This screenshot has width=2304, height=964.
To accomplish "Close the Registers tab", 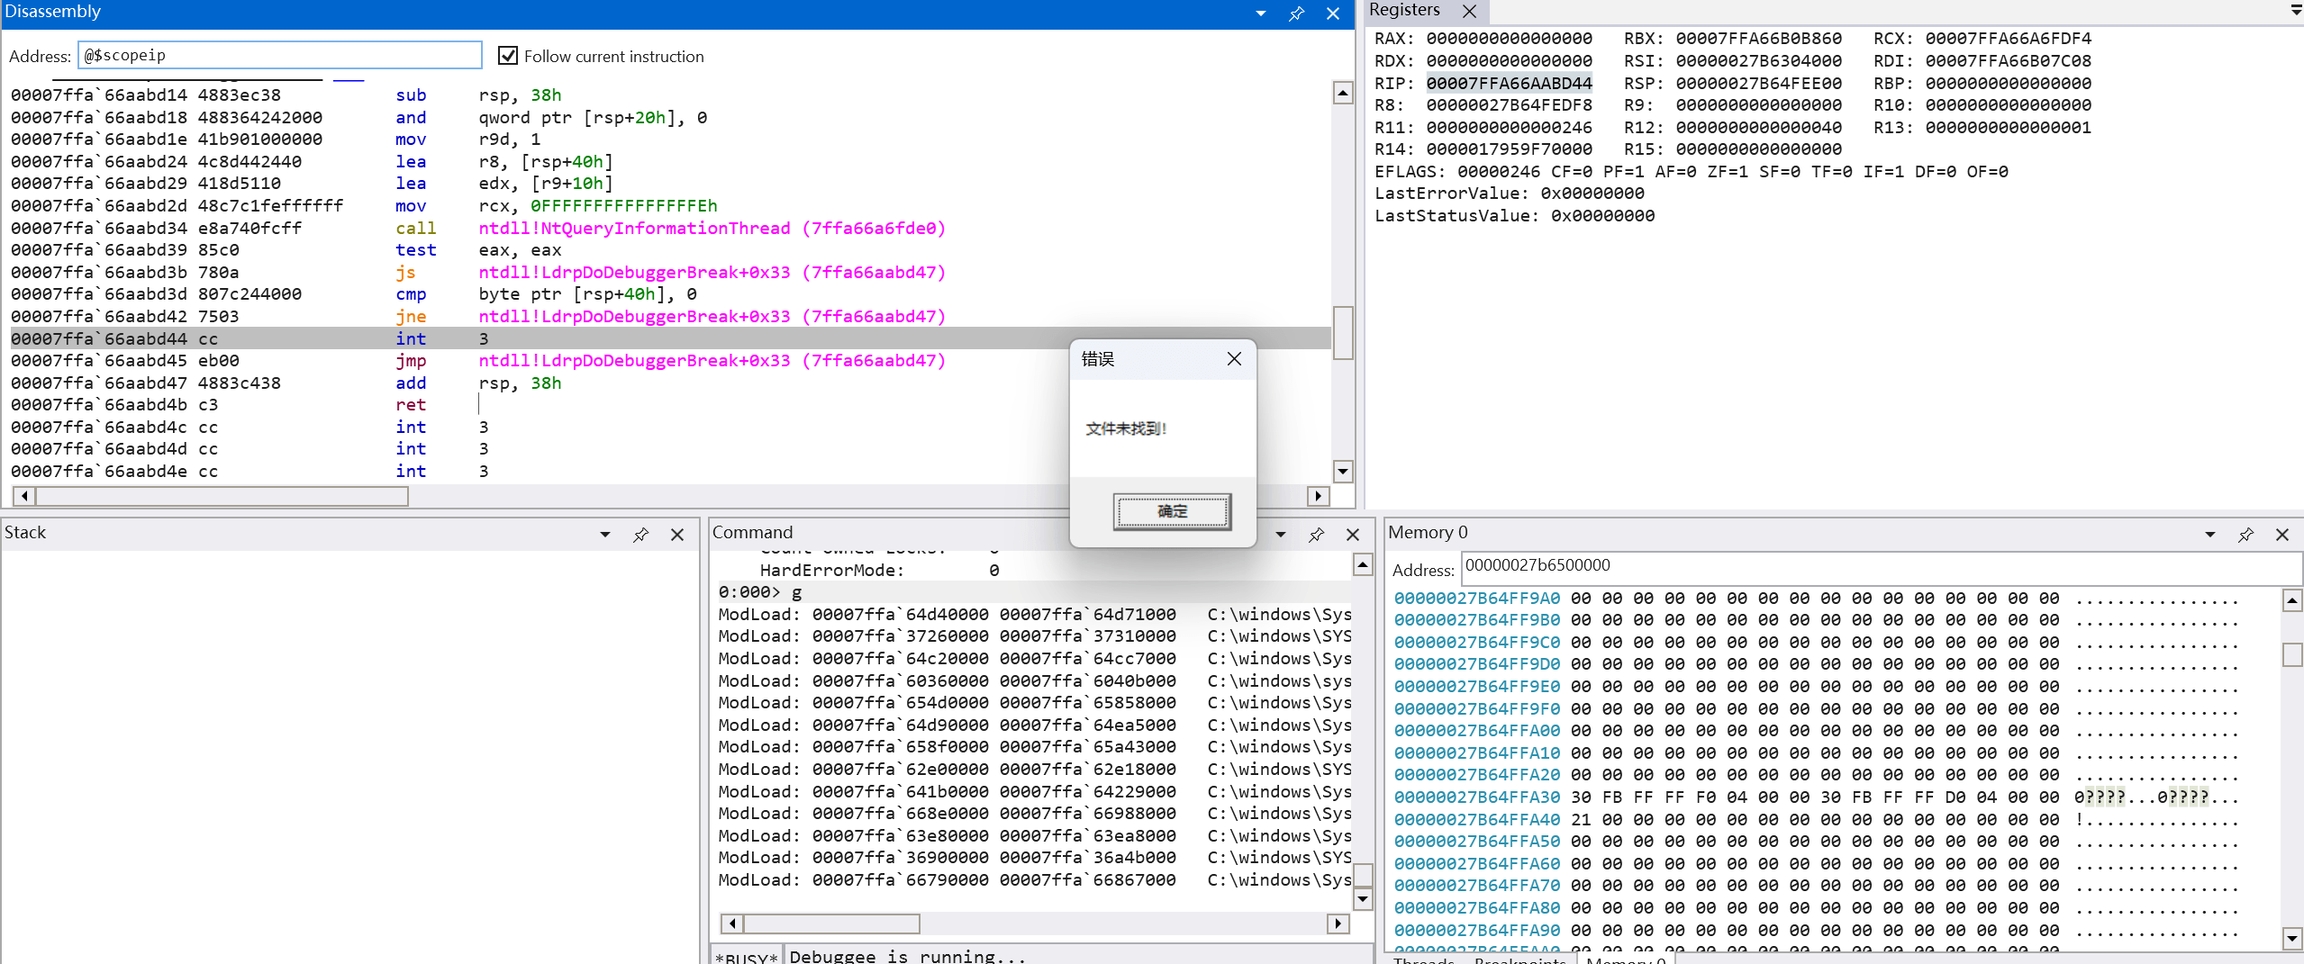I will 1469,11.
